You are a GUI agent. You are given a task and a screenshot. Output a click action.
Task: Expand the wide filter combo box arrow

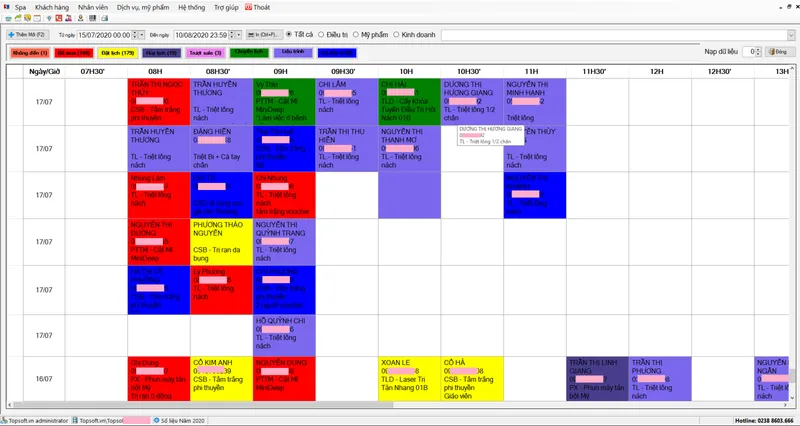click(791, 35)
